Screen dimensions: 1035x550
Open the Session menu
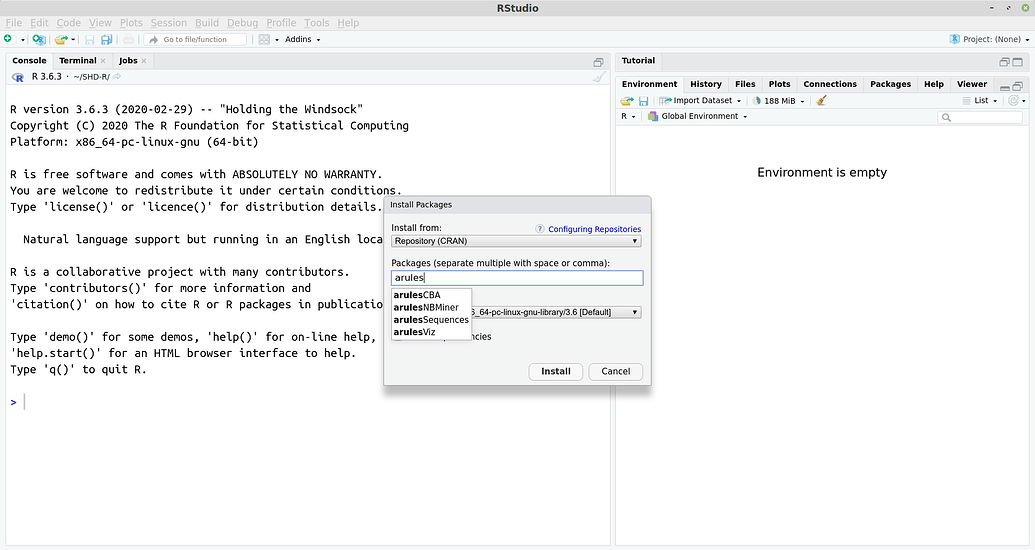pyautogui.click(x=168, y=22)
